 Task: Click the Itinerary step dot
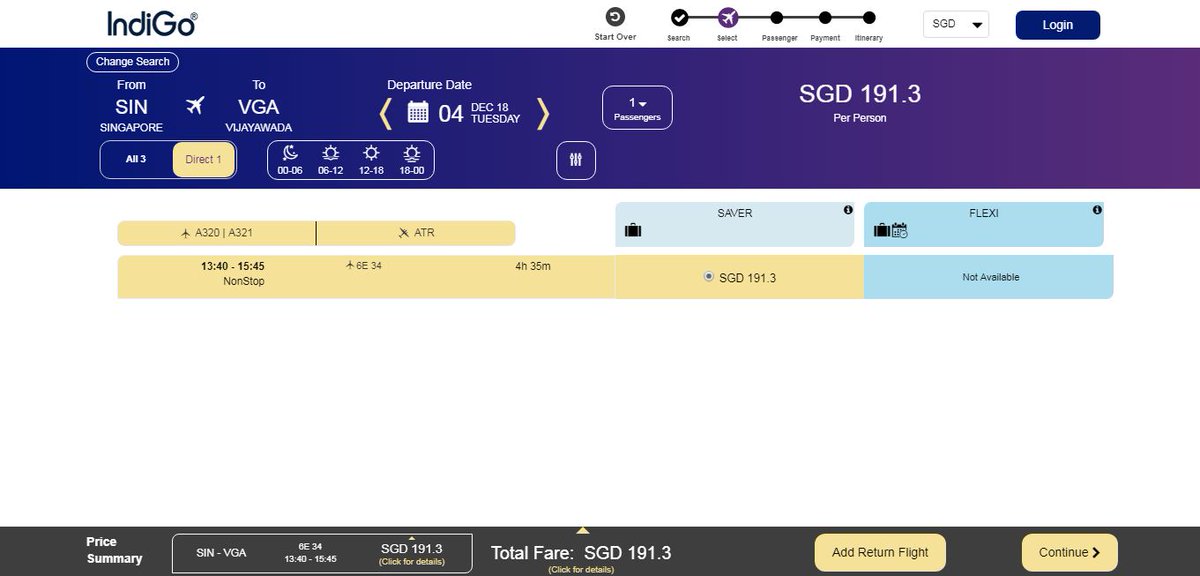pyautogui.click(x=869, y=17)
